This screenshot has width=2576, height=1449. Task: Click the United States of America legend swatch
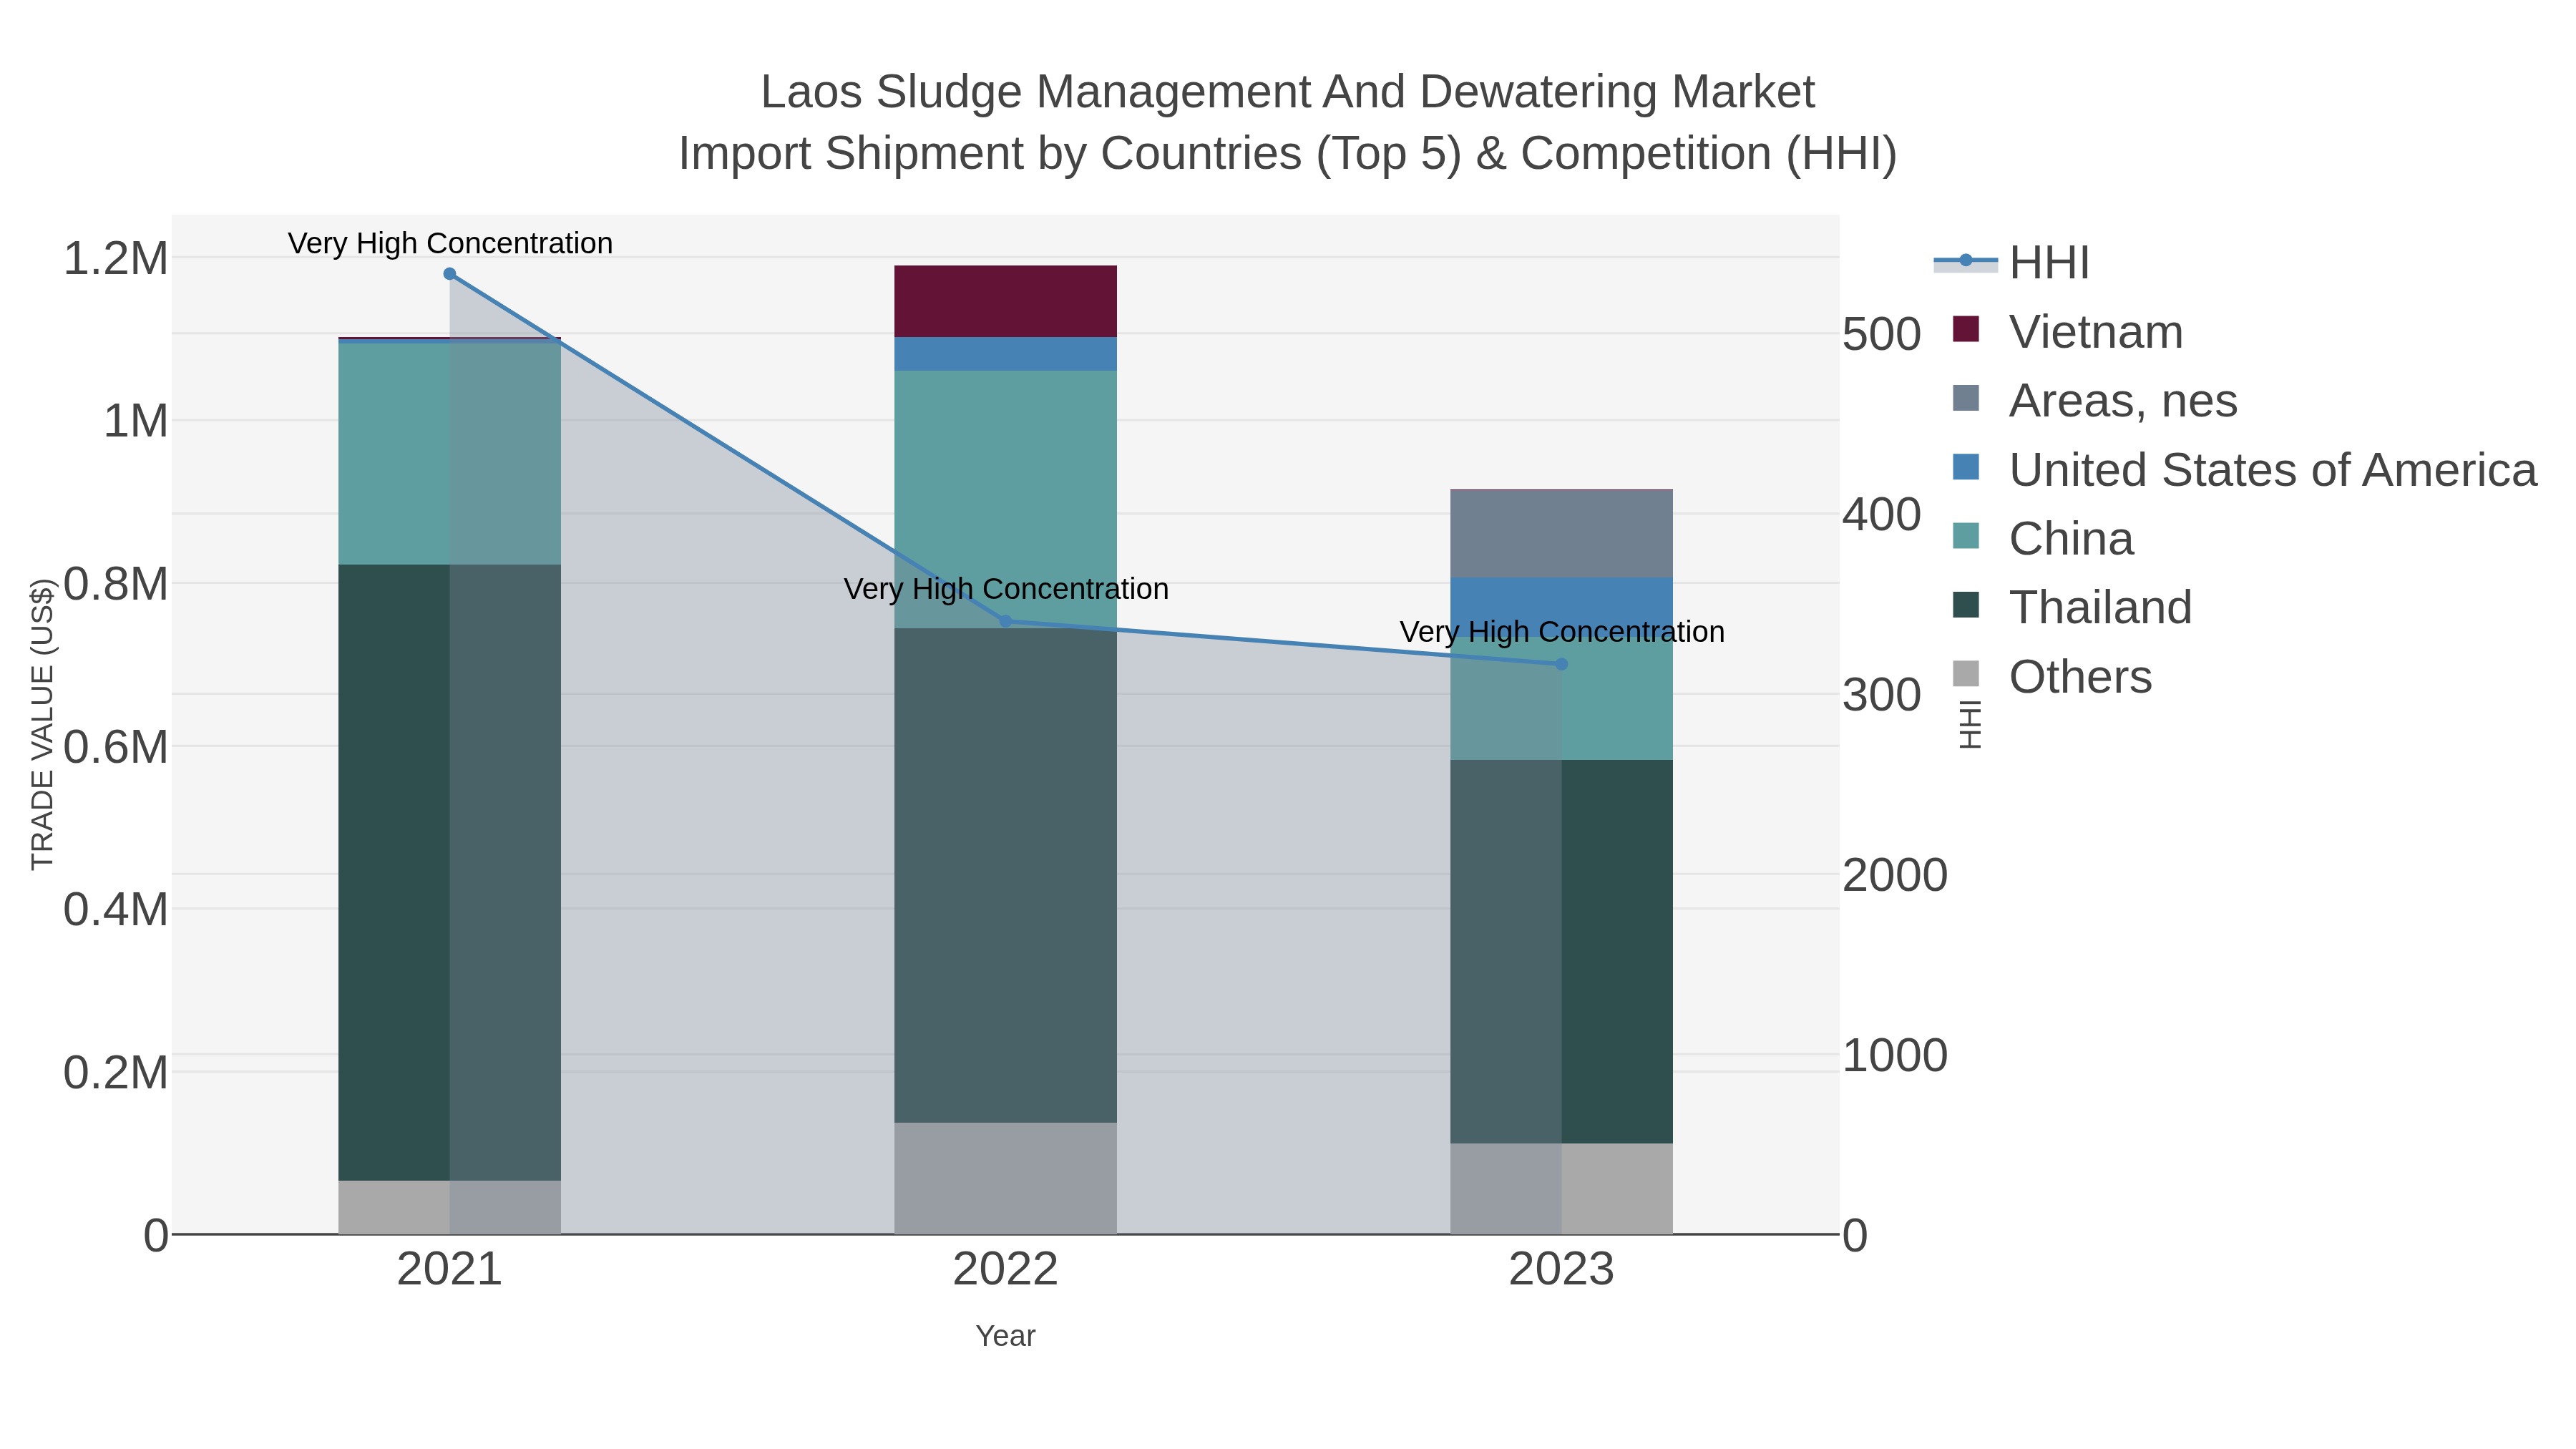click(1966, 467)
